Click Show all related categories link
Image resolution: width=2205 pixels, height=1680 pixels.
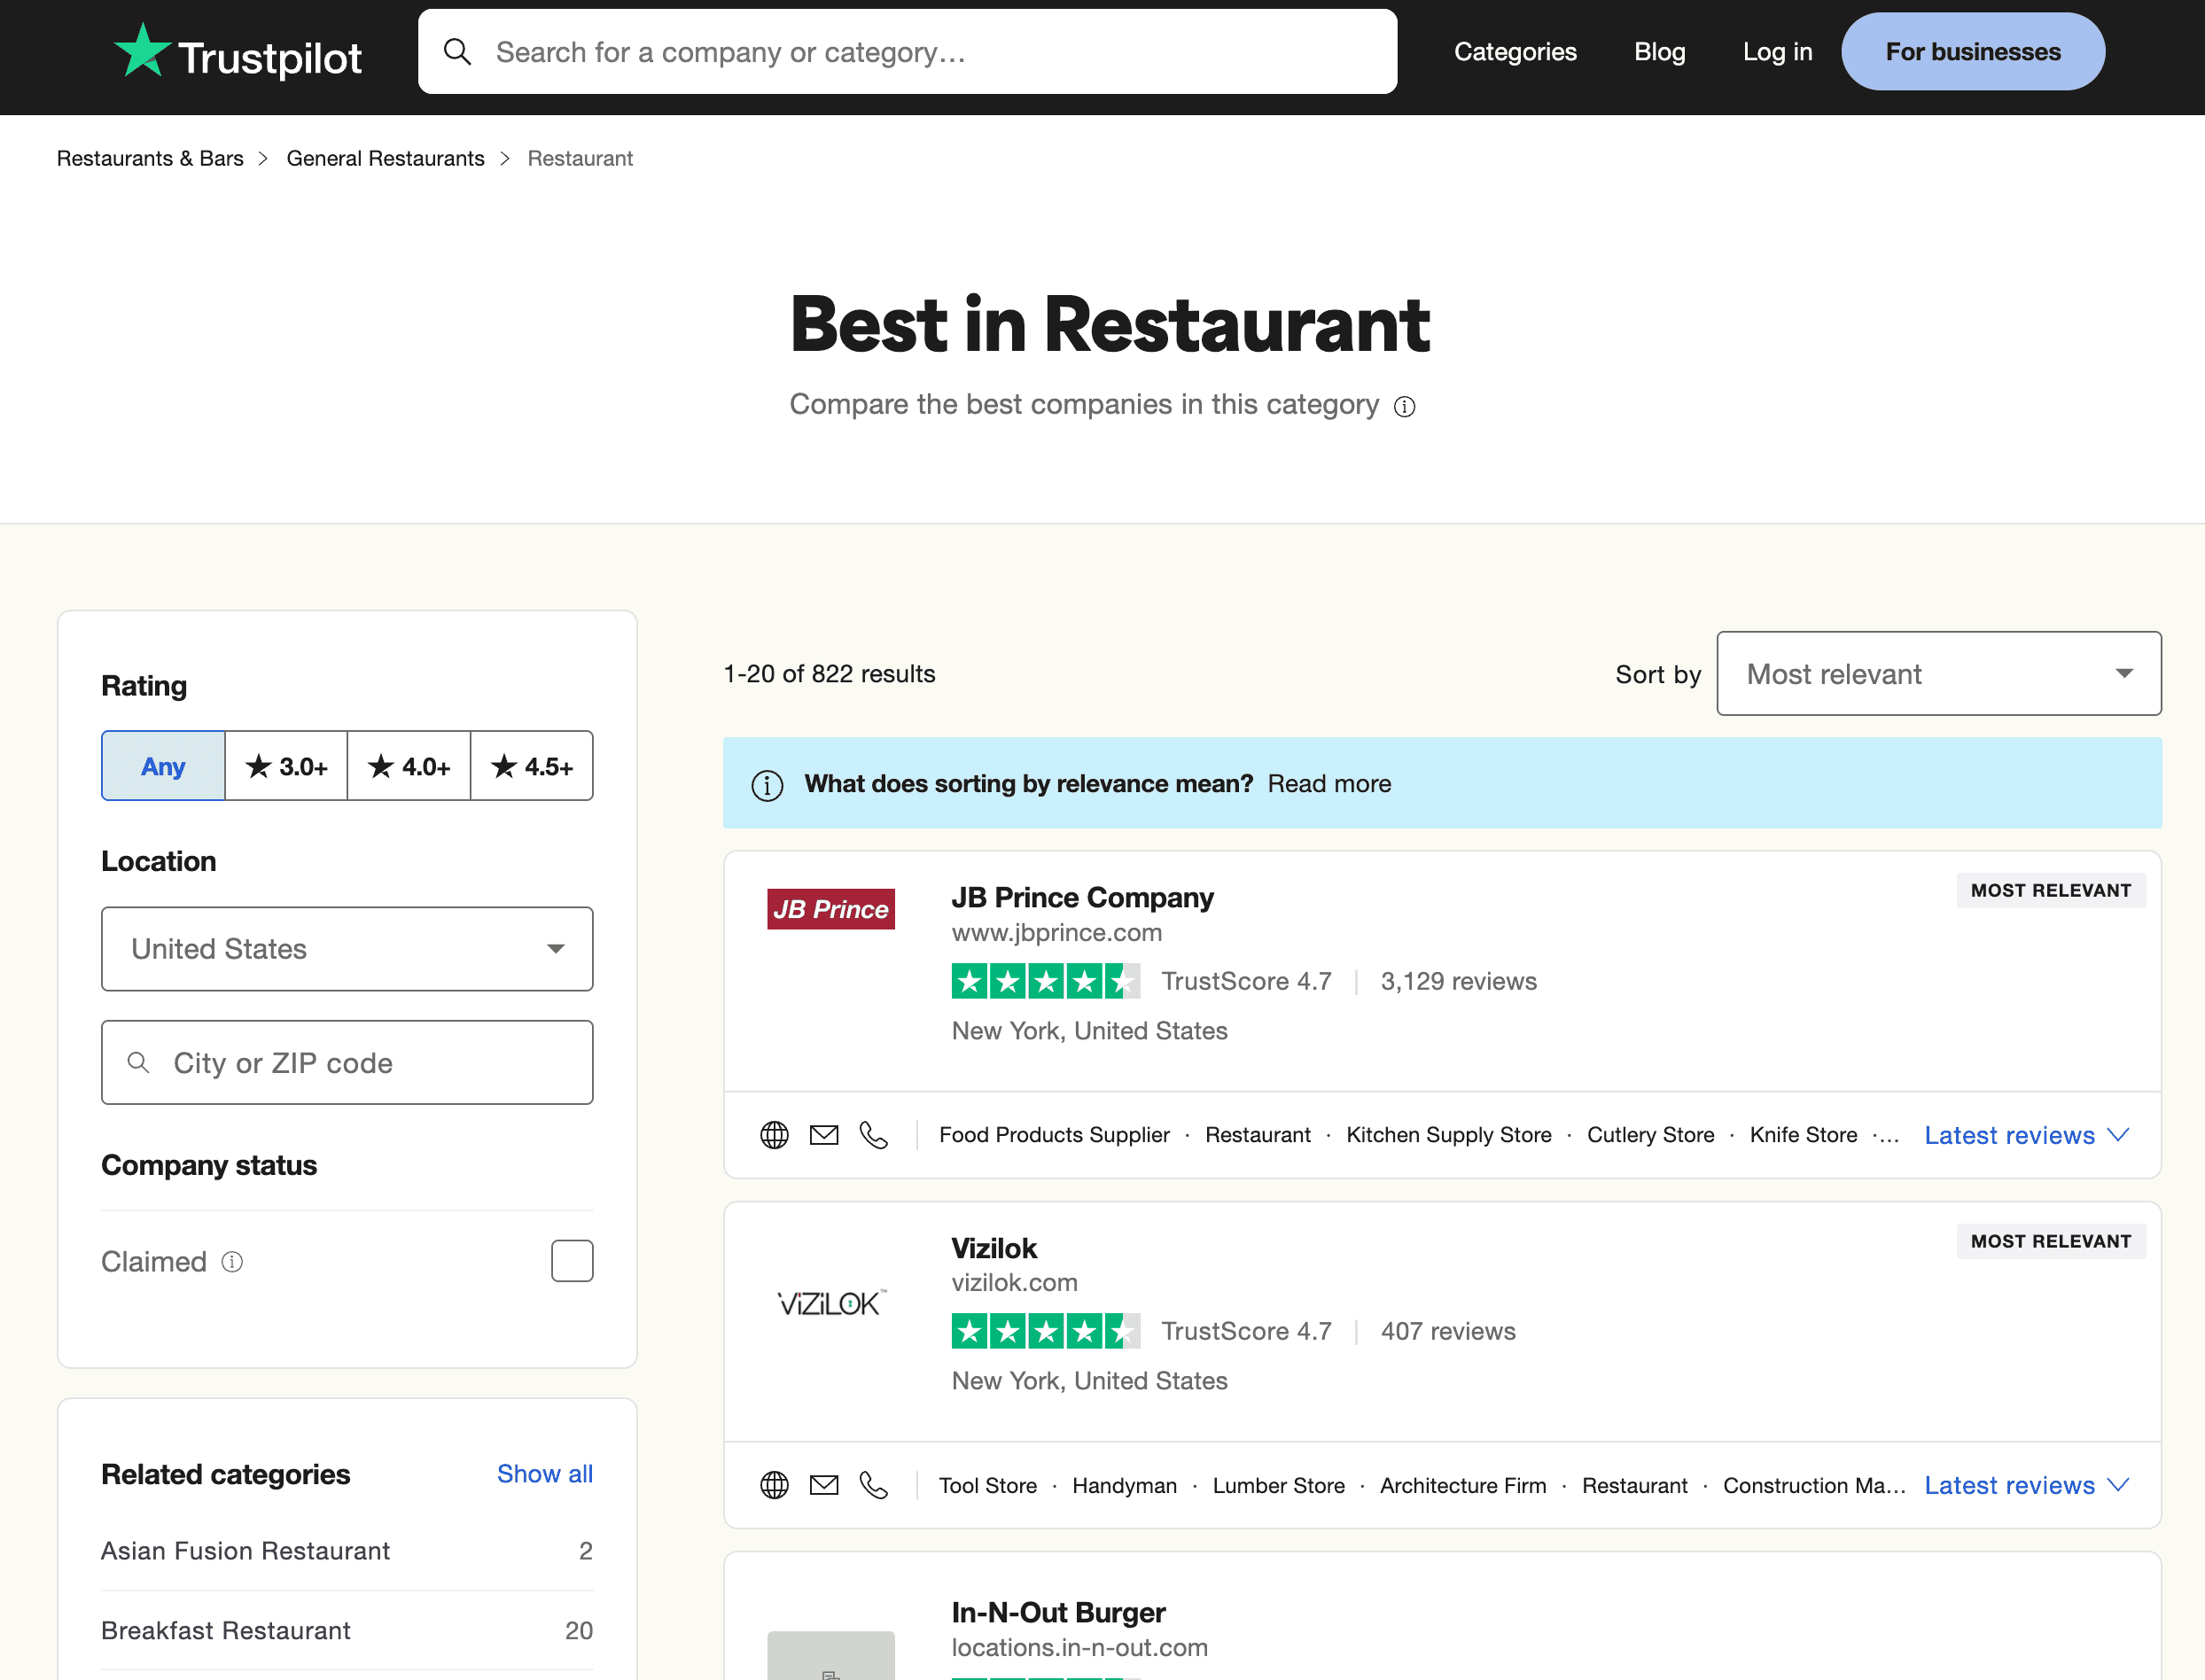click(x=544, y=1474)
